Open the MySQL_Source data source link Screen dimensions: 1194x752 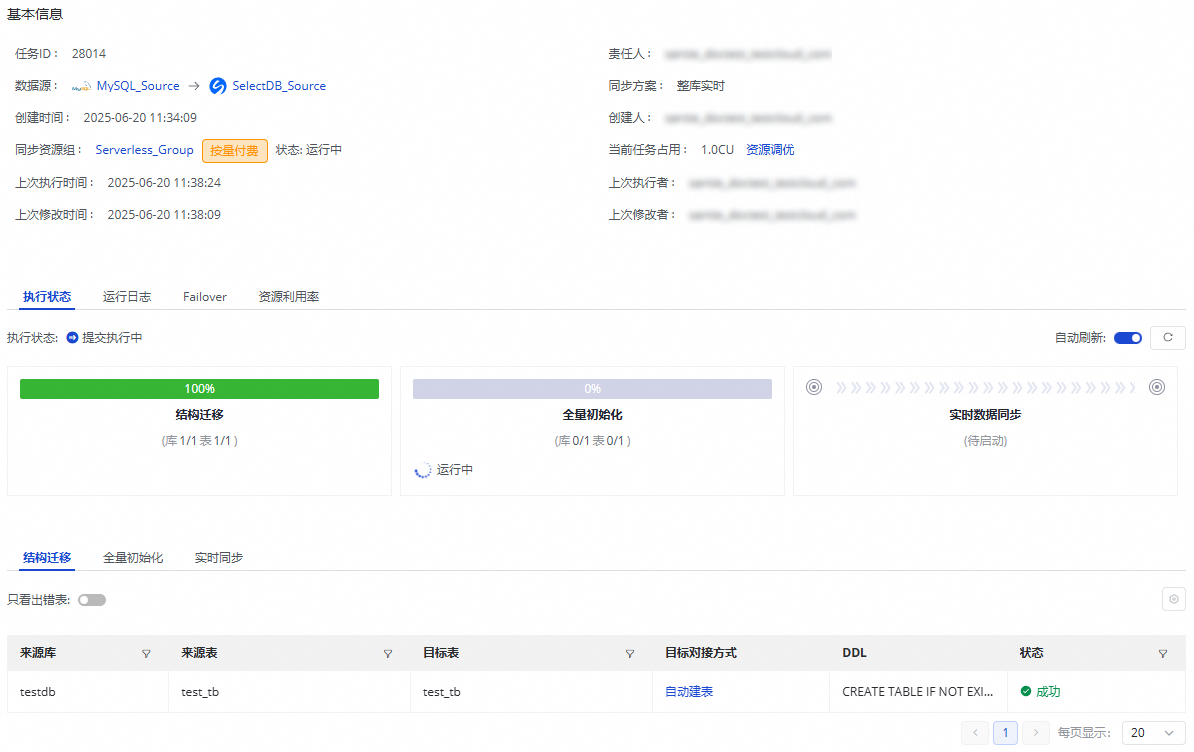click(x=138, y=86)
